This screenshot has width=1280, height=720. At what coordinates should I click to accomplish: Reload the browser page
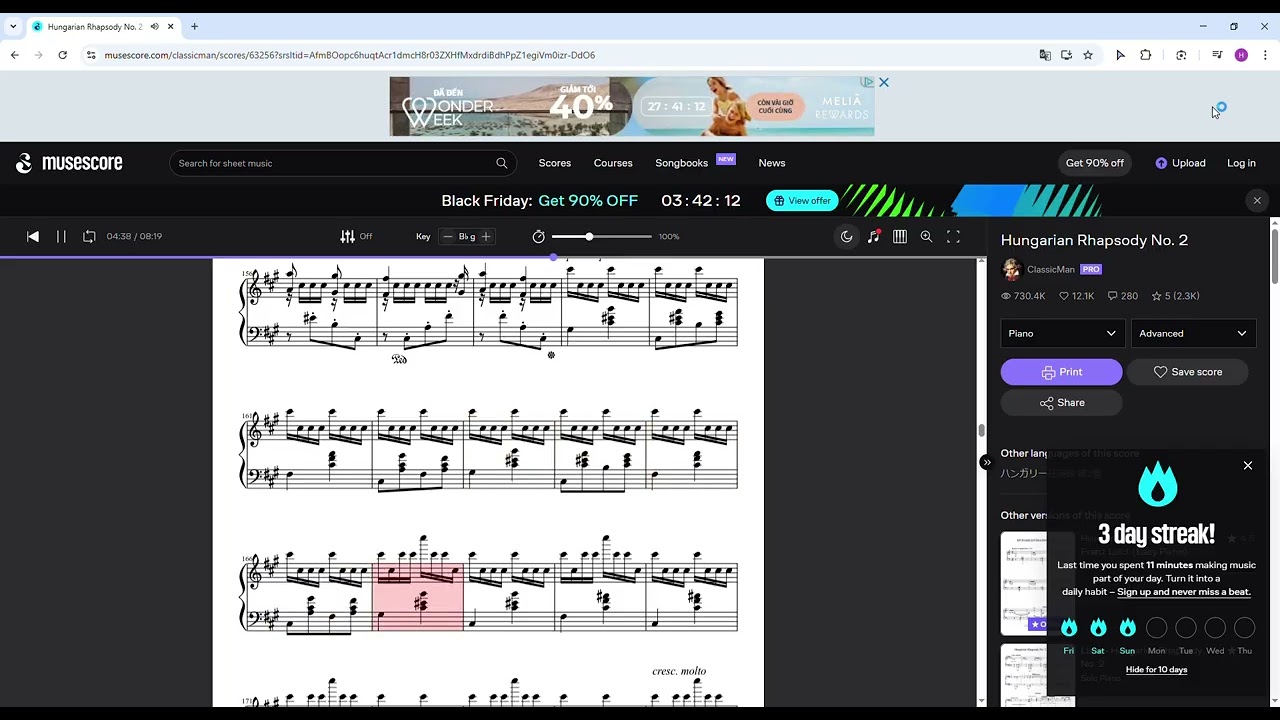(62, 55)
